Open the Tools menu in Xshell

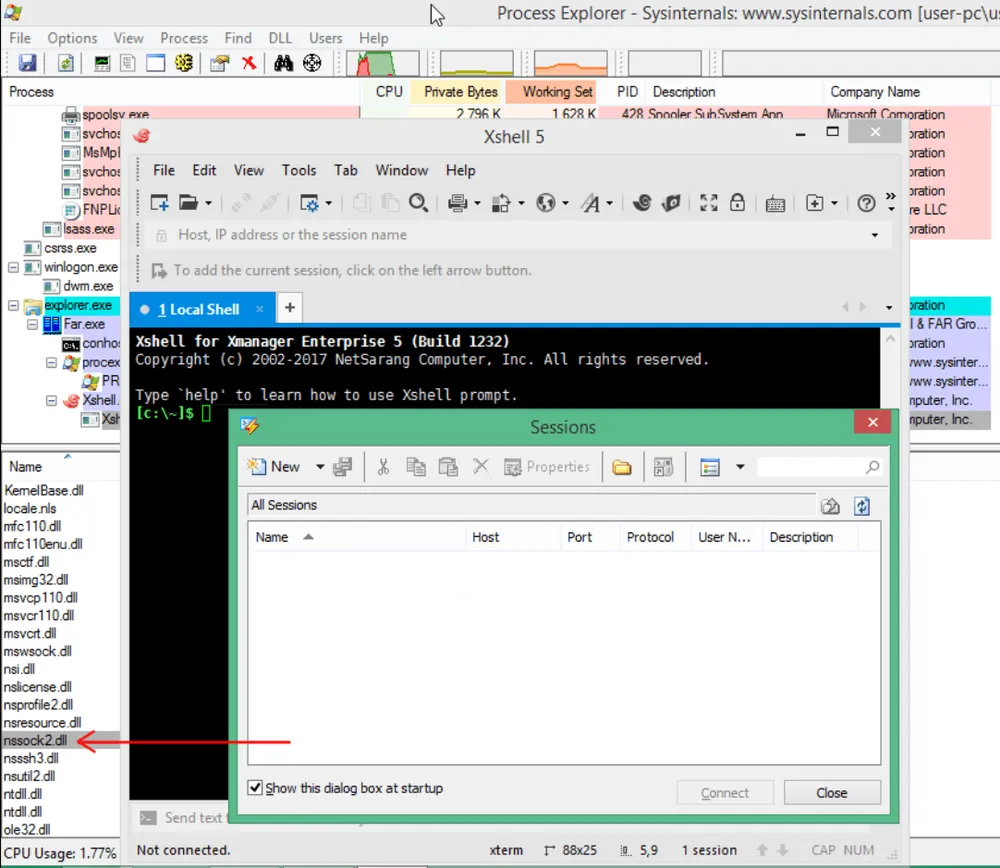pyautogui.click(x=298, y=170)
